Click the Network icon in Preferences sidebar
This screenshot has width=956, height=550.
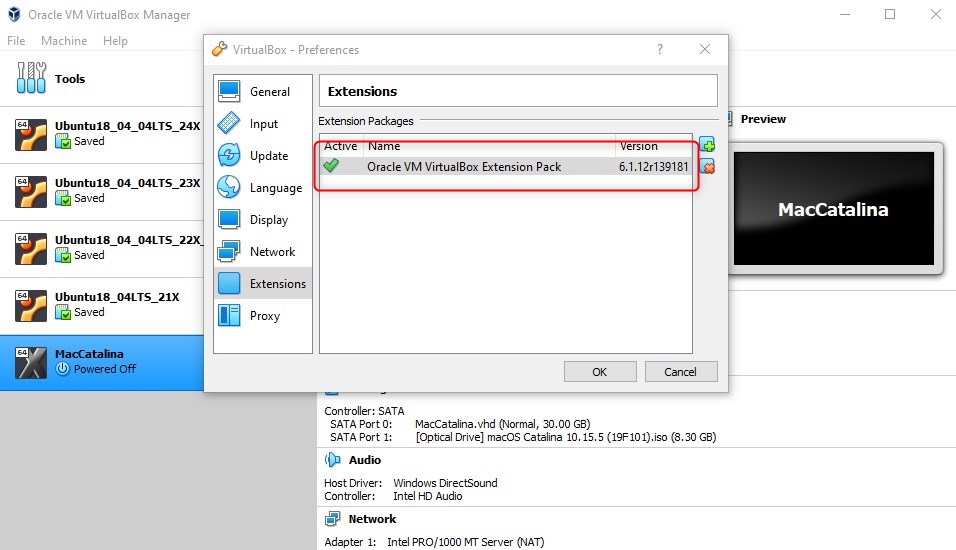click(229, 251)
